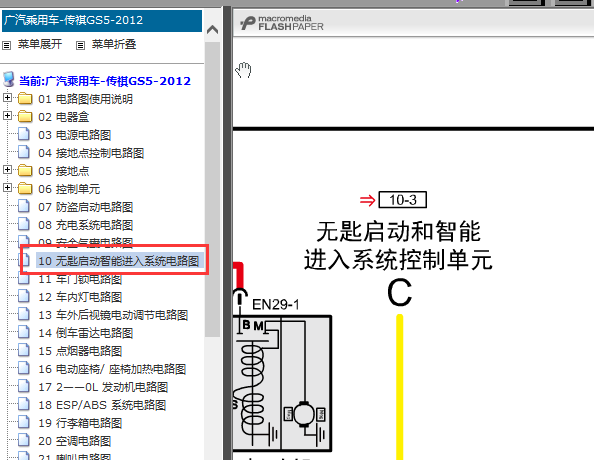Open 15 点烟器电路图 document
The height and width of the screenshot is (460, 594).
(80, 351)
